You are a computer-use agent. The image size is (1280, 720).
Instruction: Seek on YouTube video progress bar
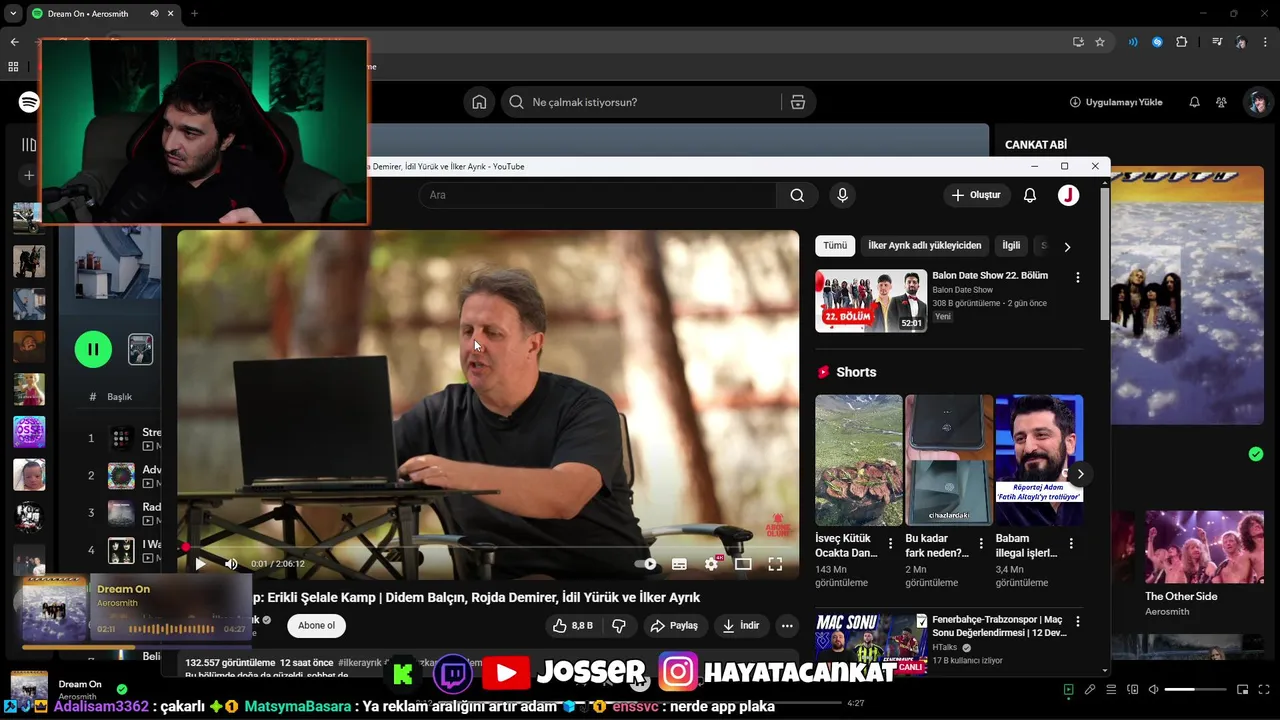[x=488, y=547]
